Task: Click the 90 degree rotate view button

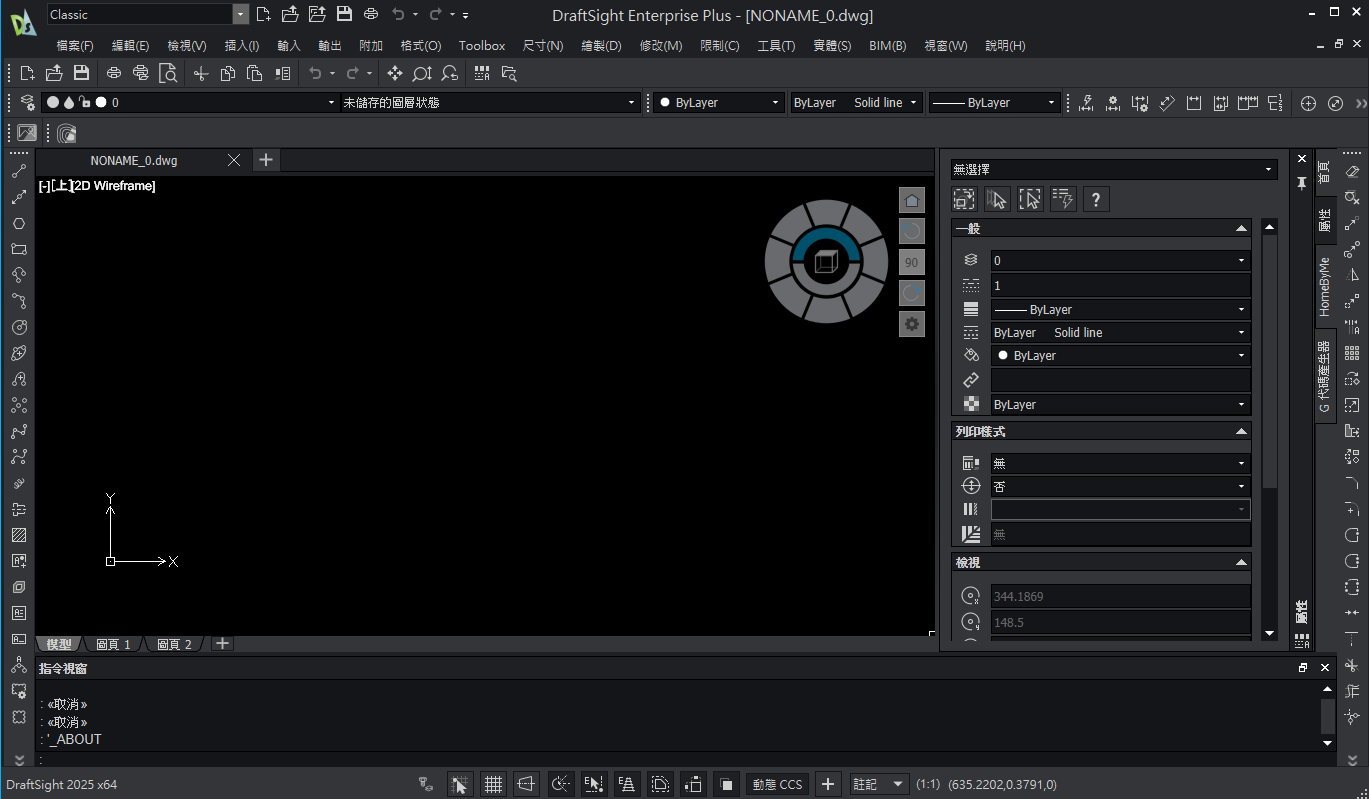Action: (912, 262)
